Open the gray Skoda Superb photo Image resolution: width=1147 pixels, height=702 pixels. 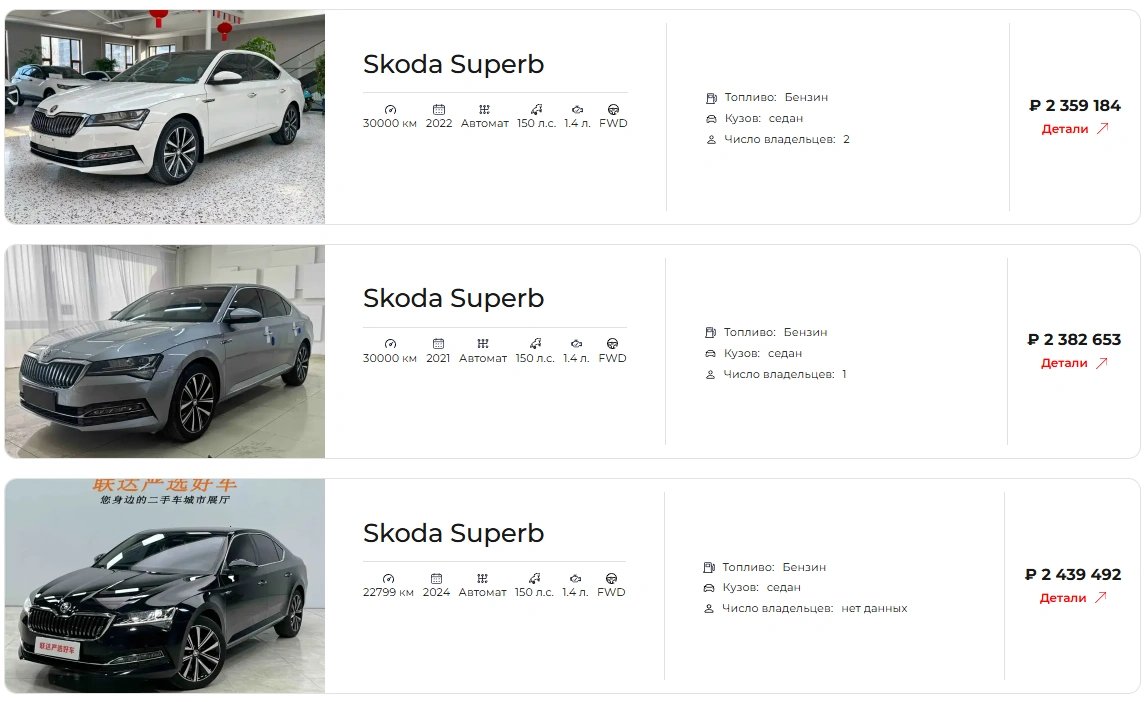[165, 351]
